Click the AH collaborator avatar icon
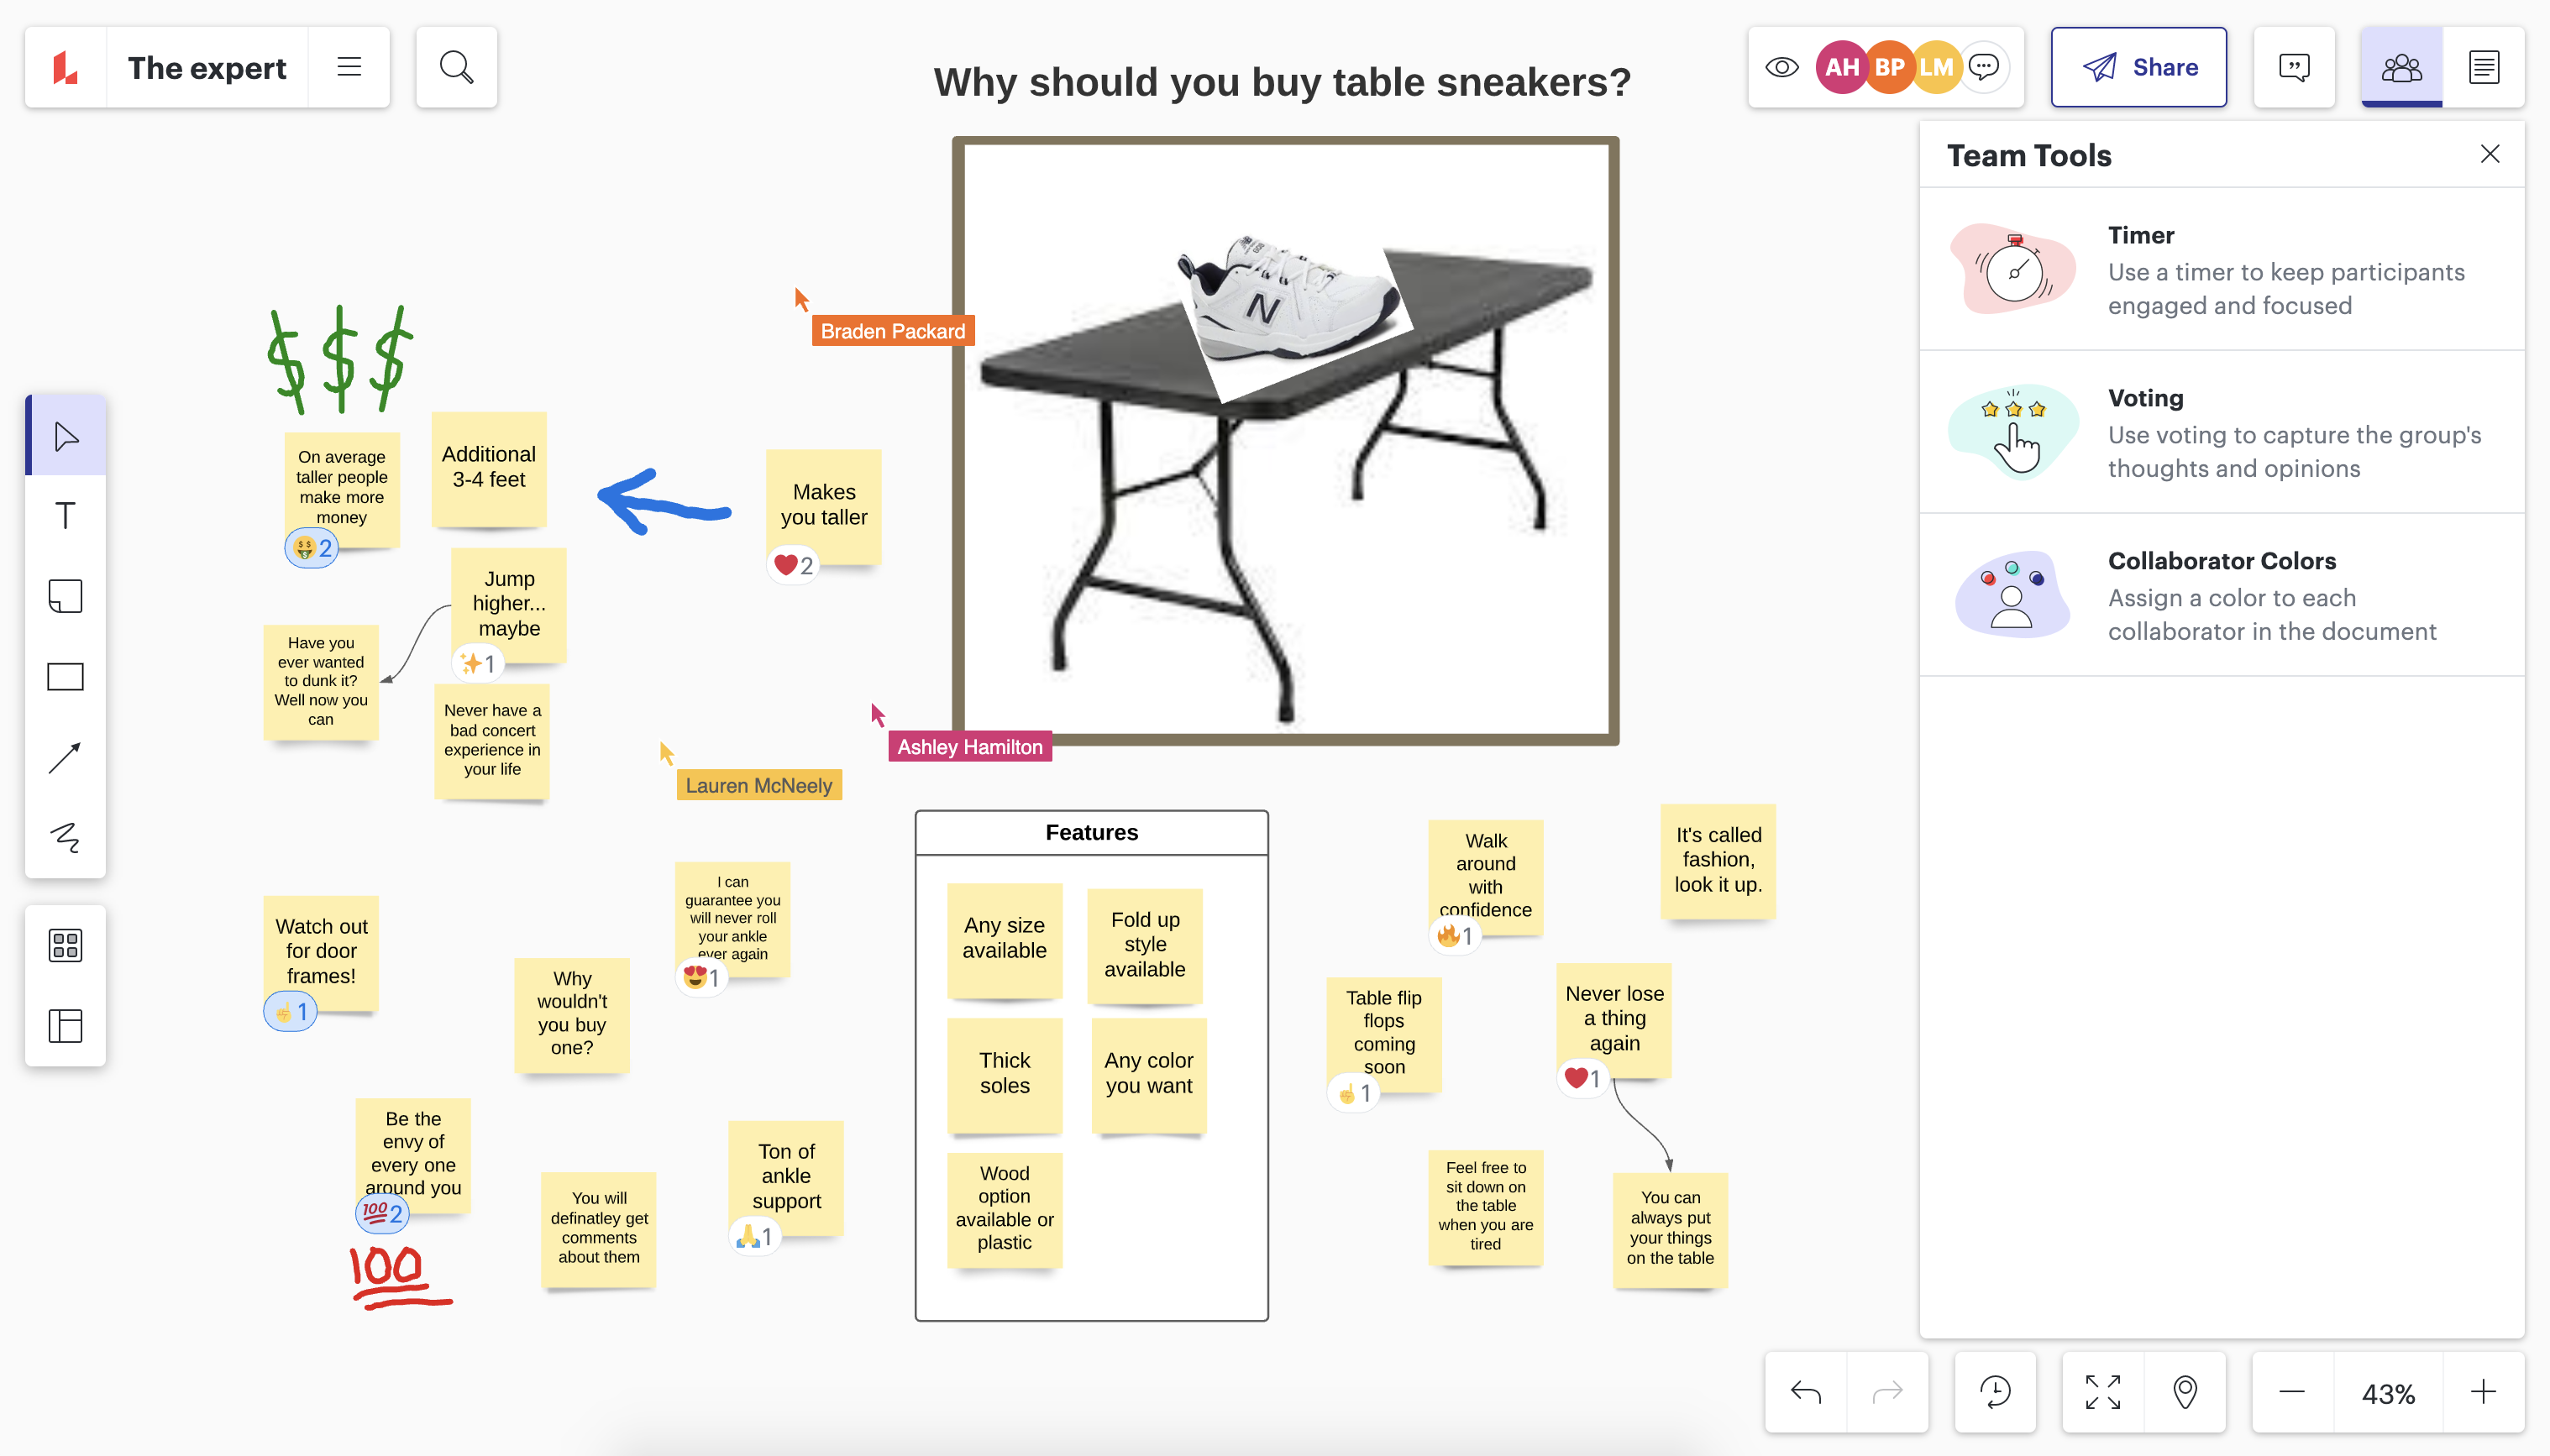Image resolution: width=2550 pixels, height=1456 pixels. [x=1837, y=68]
